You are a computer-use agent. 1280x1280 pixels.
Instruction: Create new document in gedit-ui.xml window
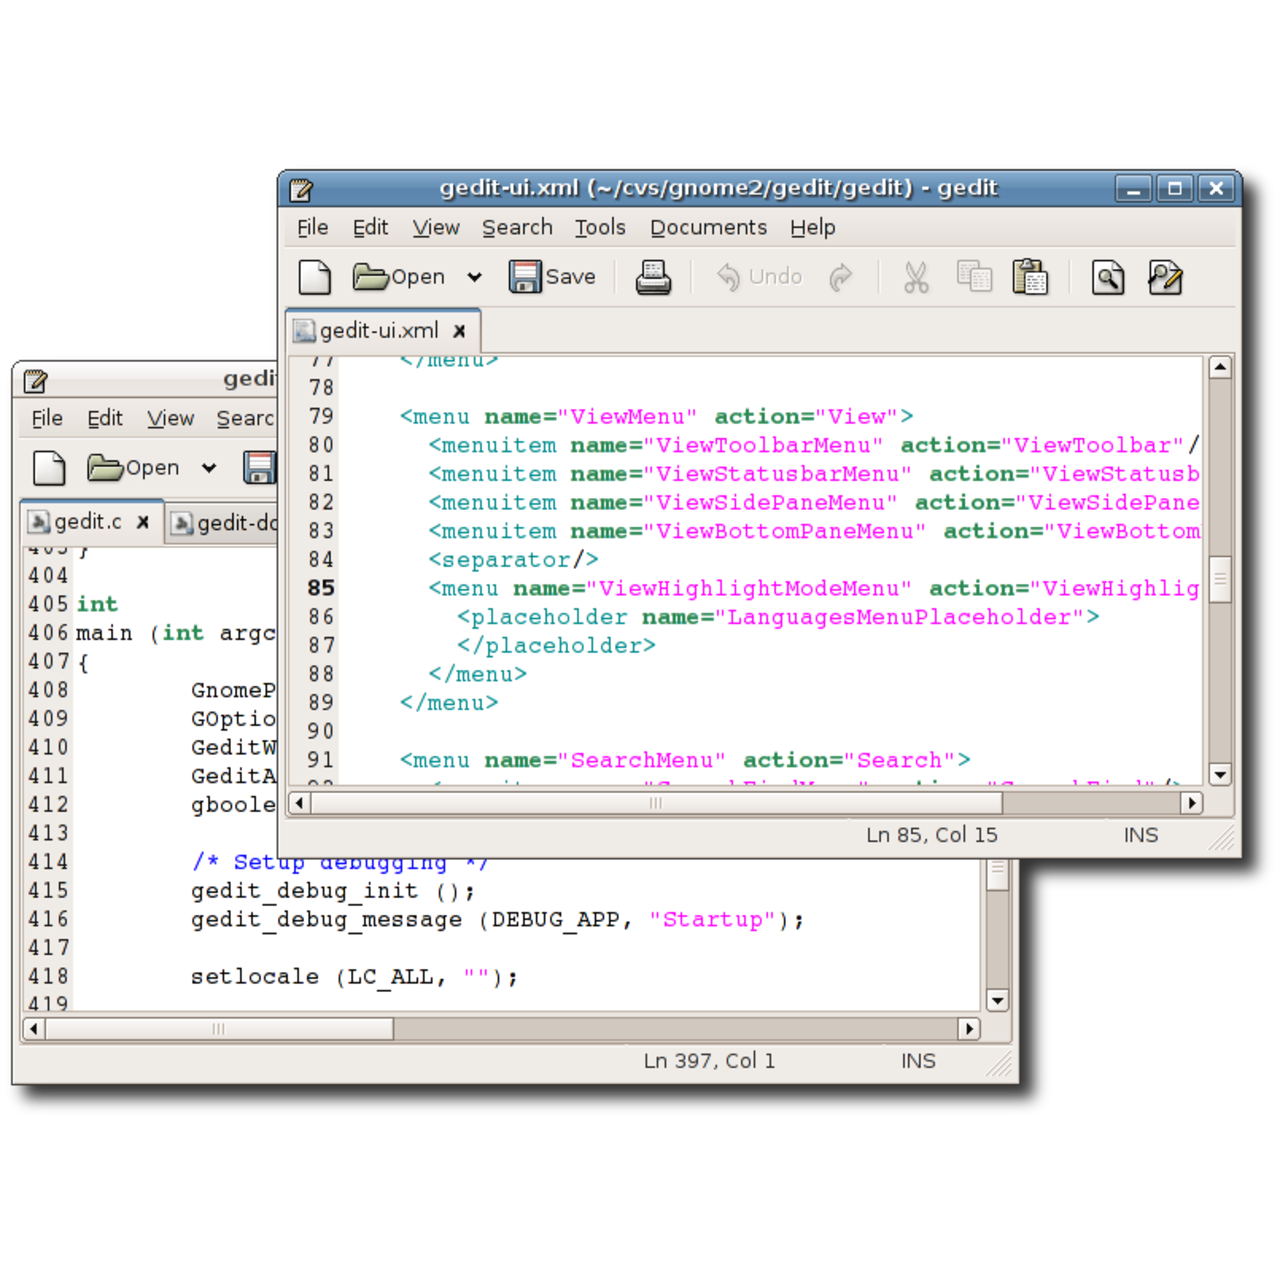(x=315, y=277)
